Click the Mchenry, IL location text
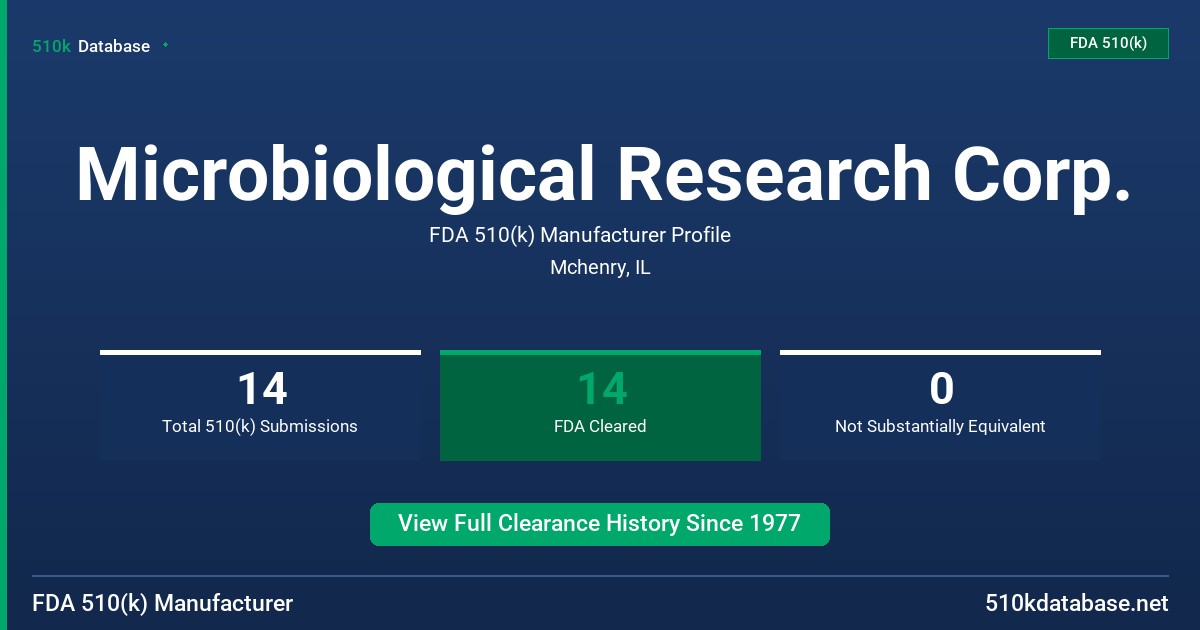The image size is (1200, 630). (x=600, y=268)
